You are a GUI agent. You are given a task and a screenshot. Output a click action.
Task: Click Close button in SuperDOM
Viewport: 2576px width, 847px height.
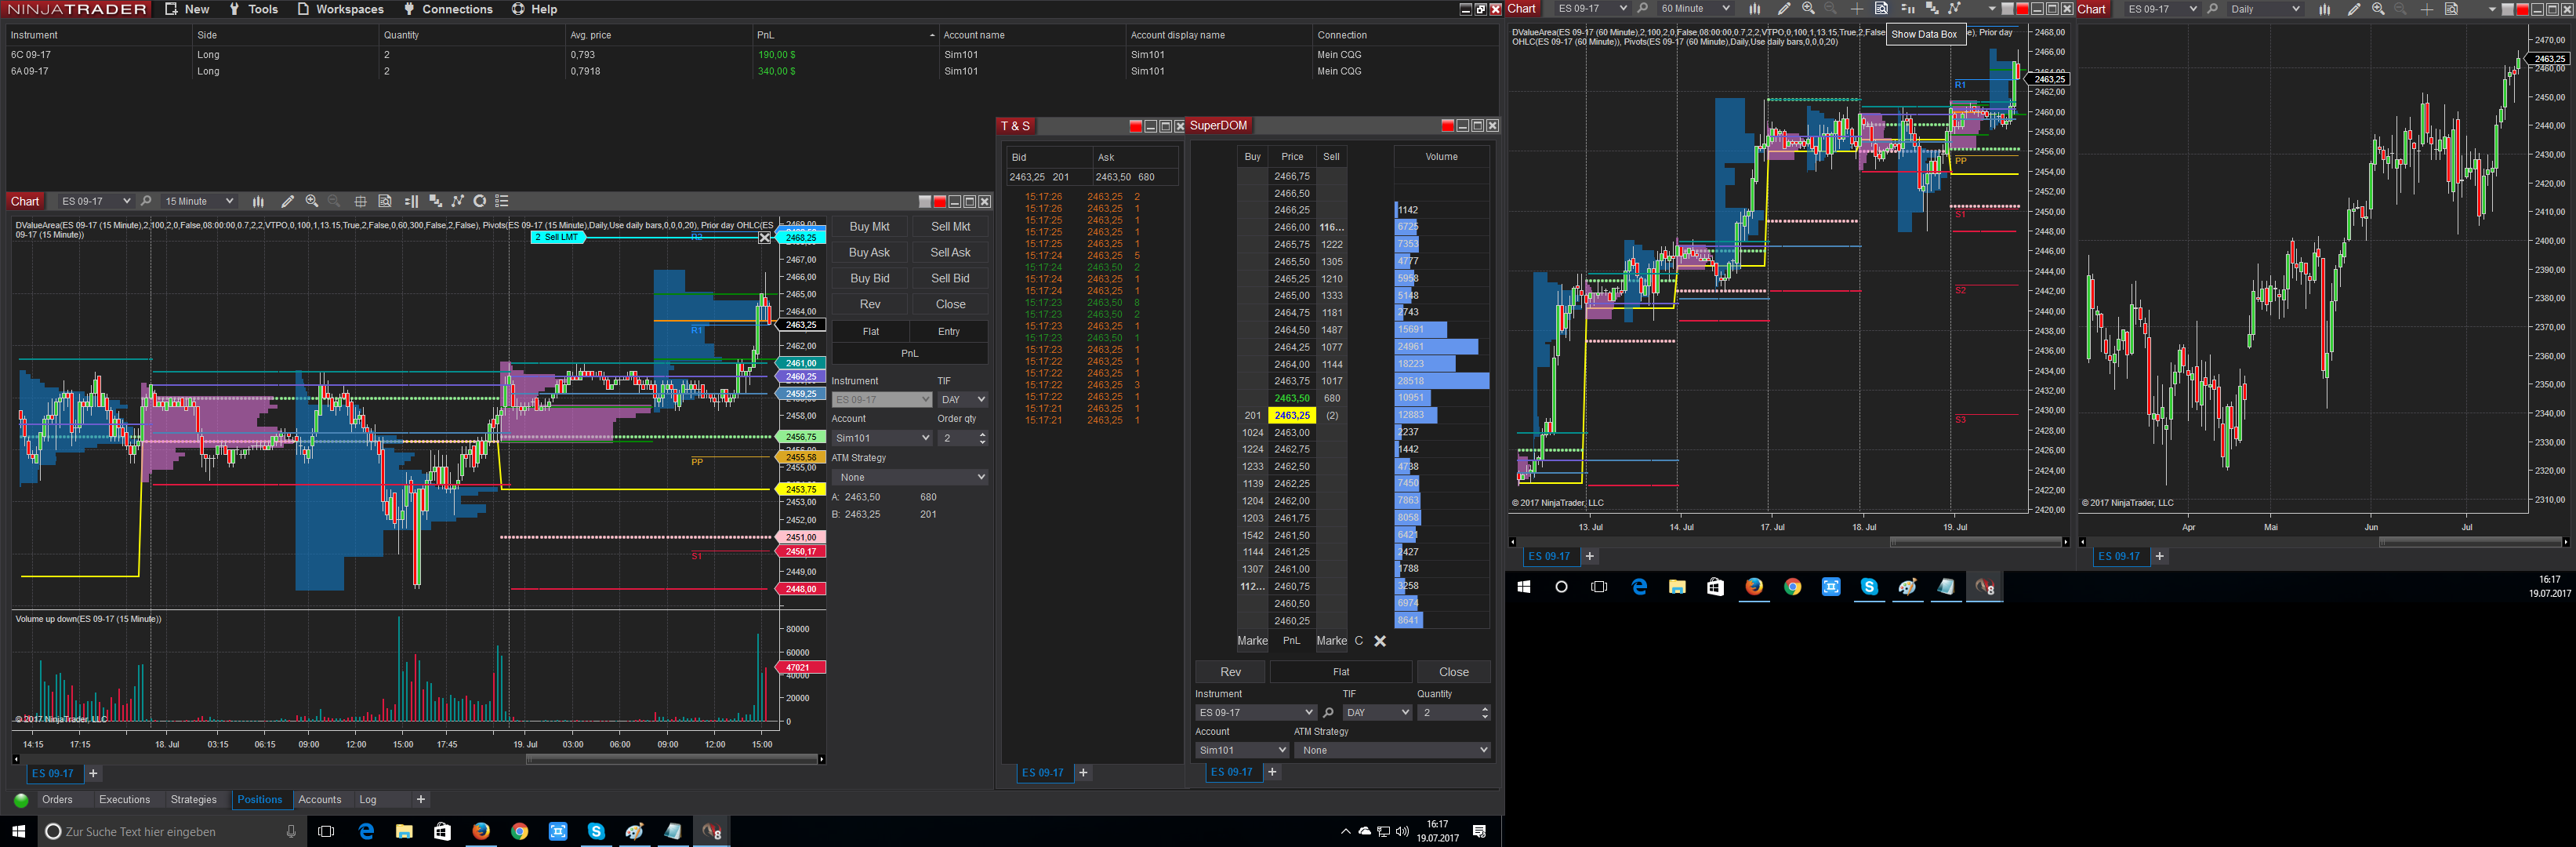tap(1454, 672)
